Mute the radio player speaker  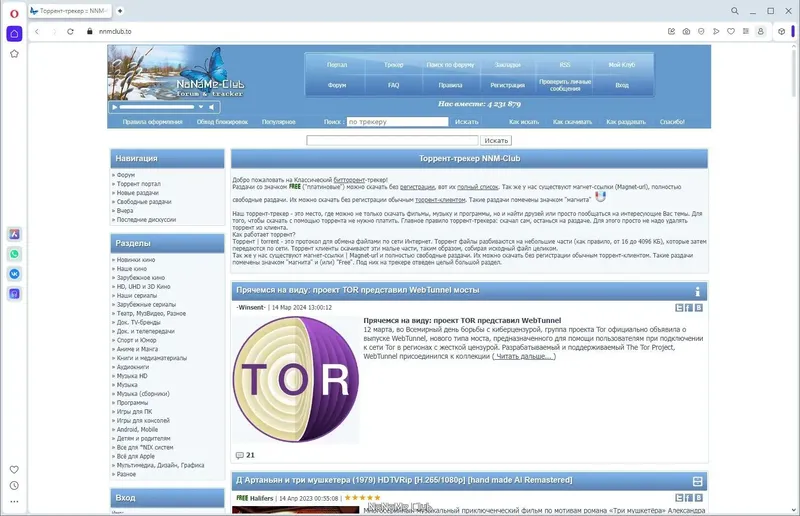pyautogui.click(x=212, y=107)
